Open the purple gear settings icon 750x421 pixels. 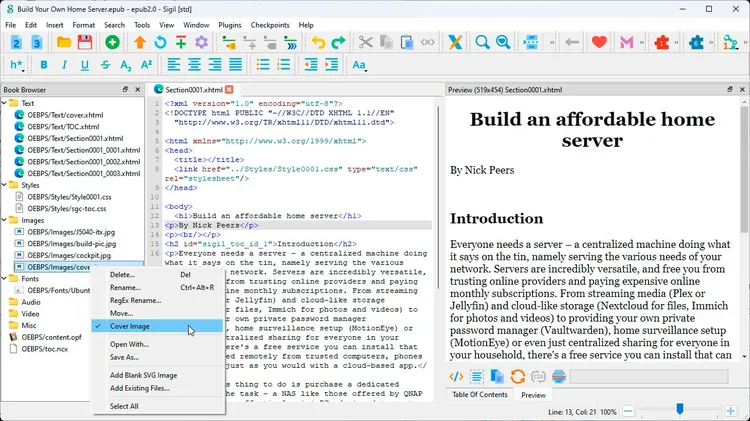click(x=201, y=43)
